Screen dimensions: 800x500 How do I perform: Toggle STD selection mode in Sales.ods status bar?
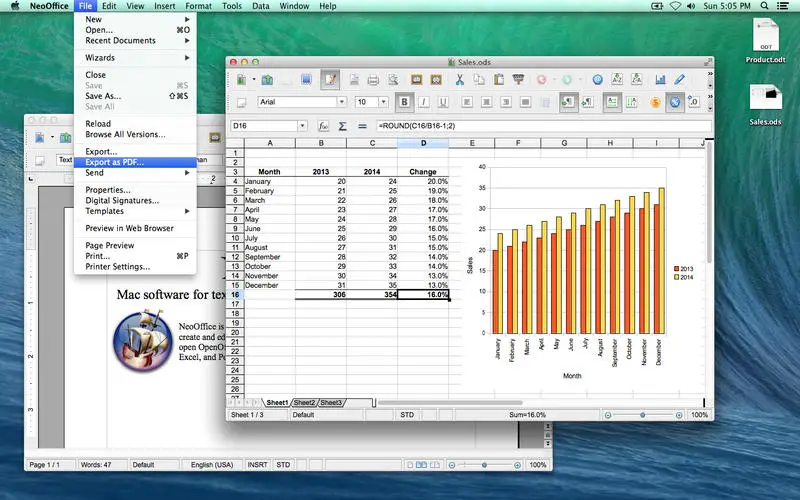[x=407, y=415]
